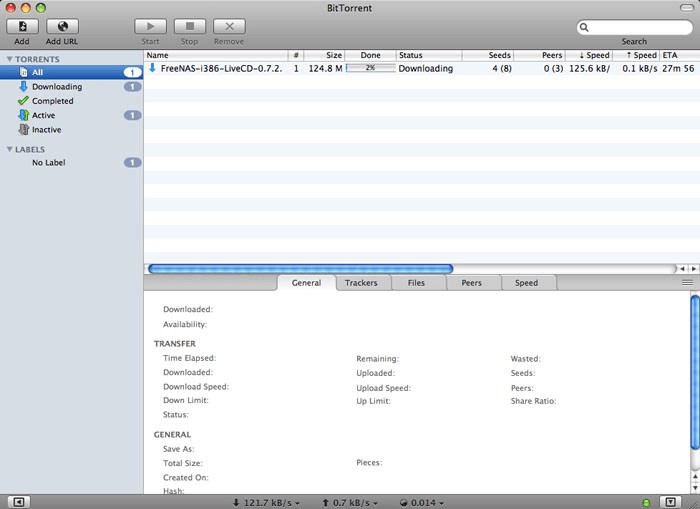700x509 pixels.
Task: Open the Files tab
Action: point(416,283)
